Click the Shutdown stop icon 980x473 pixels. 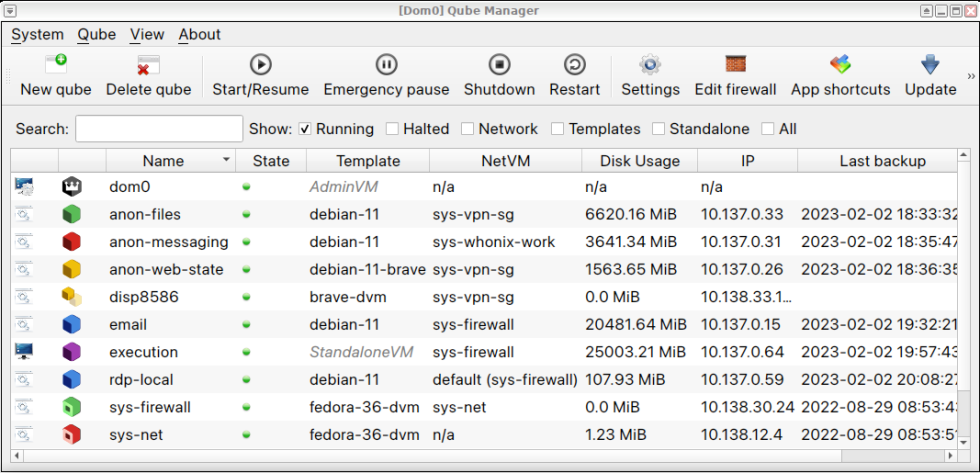pyautogui.click(x=499, y=65)
